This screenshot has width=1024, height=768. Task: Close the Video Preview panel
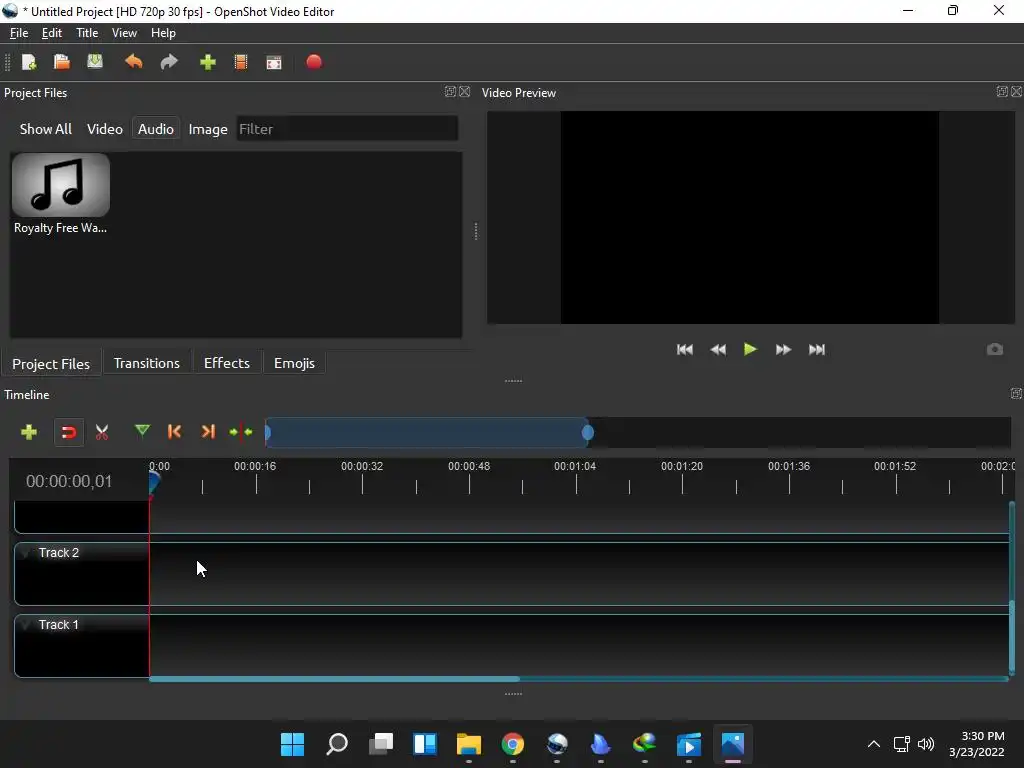coord(1016,91)
